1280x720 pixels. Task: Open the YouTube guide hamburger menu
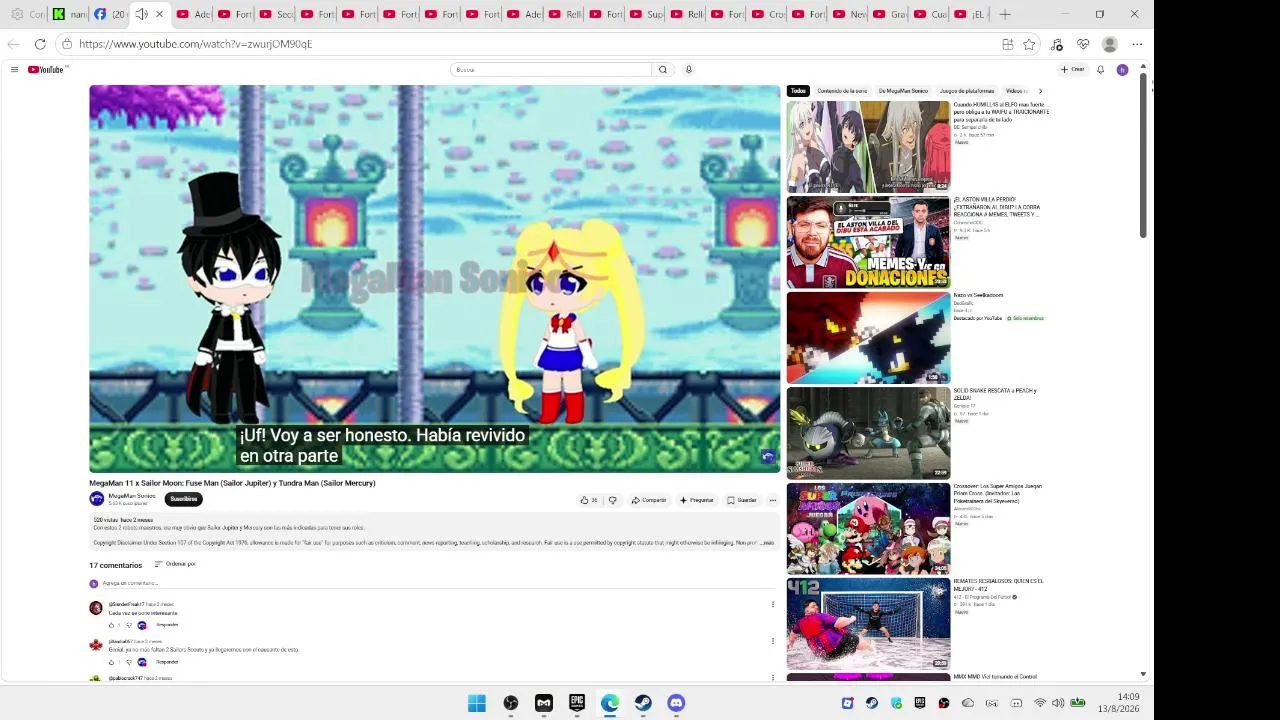14,69
